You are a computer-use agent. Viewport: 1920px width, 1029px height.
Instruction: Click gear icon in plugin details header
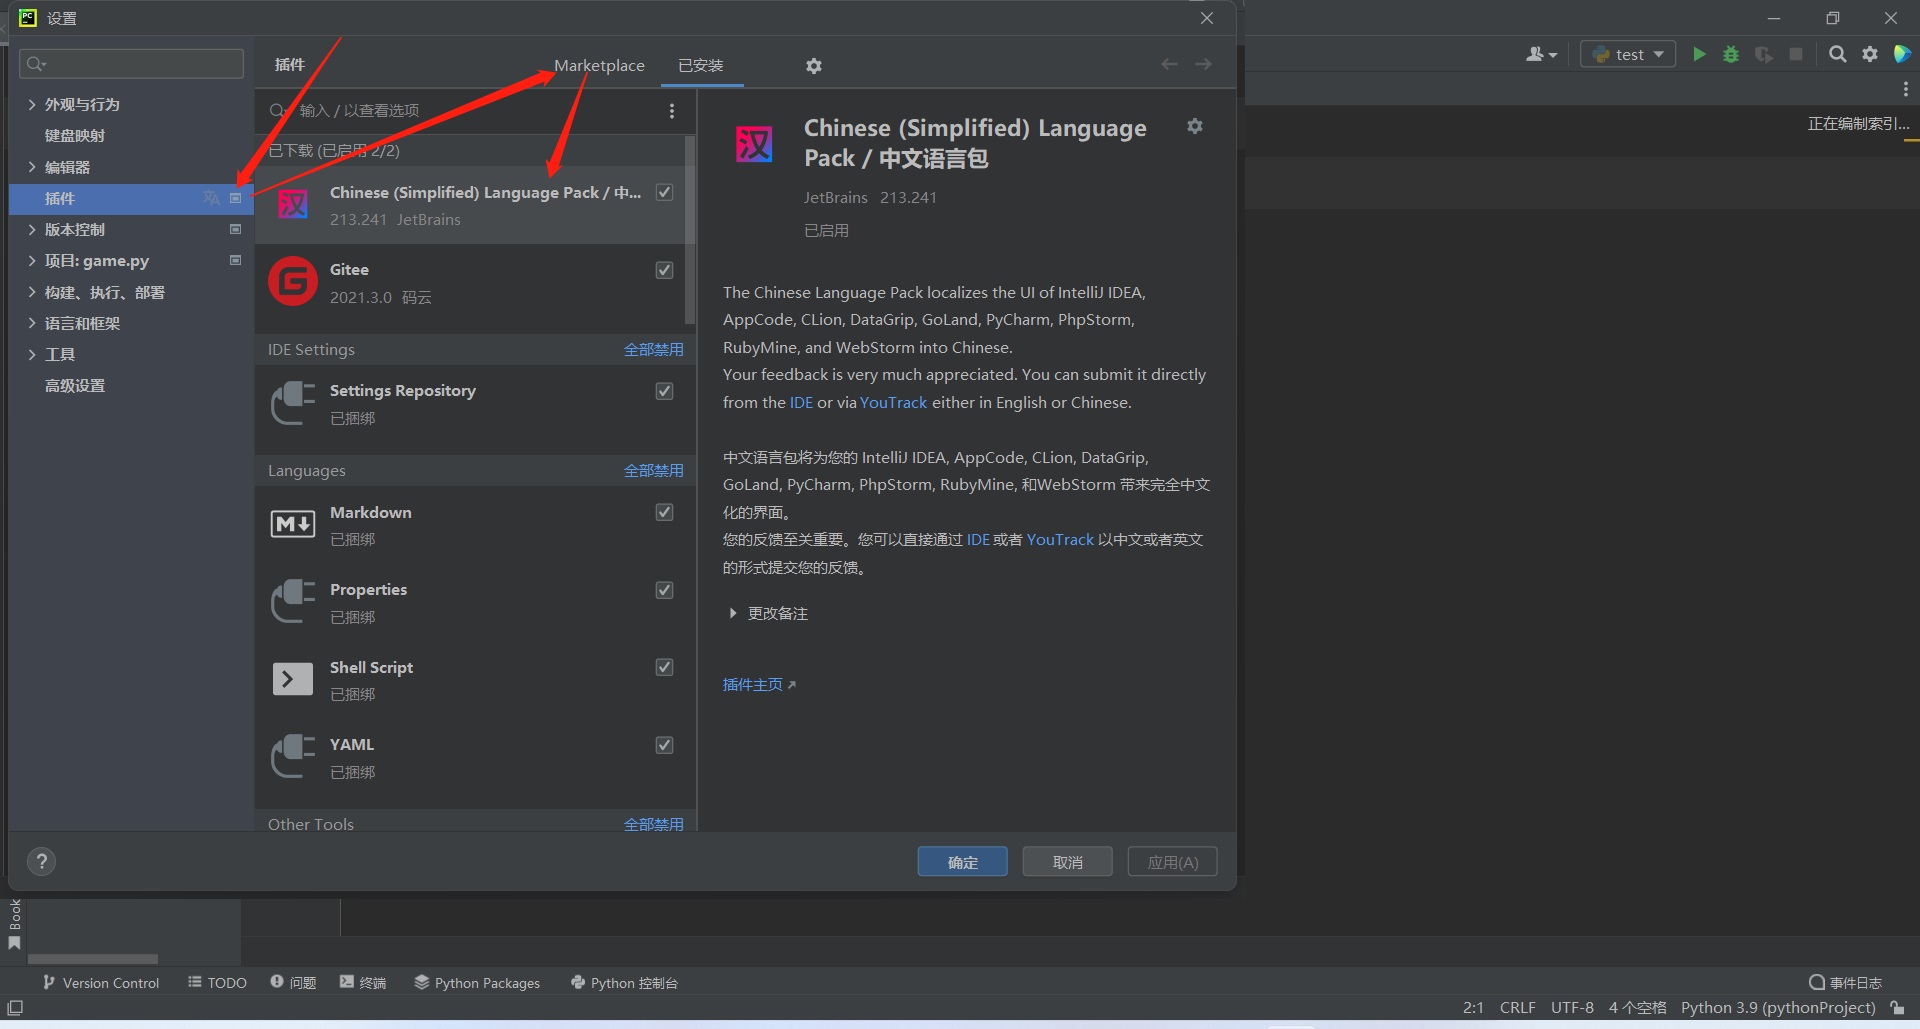click(1195, 126)
